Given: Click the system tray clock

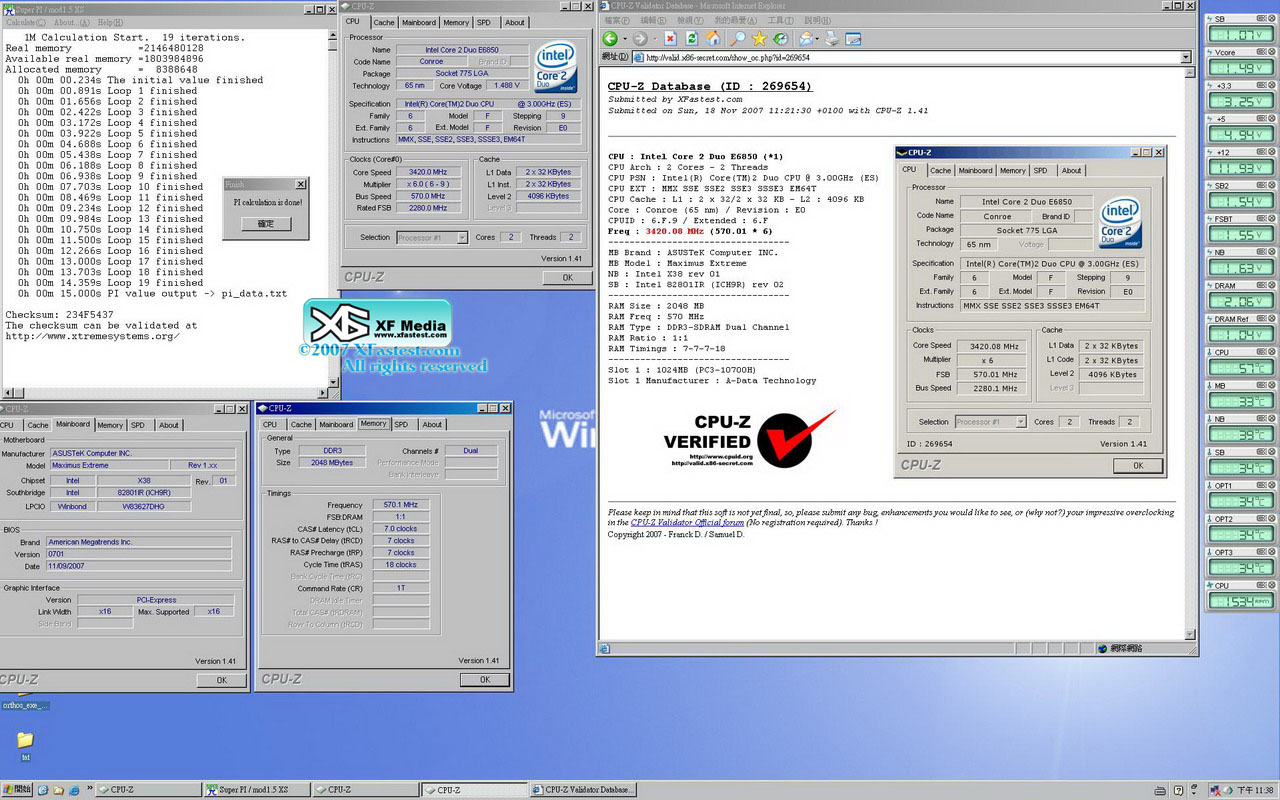Looking at the screenshot, I should tap(1255, 790).
